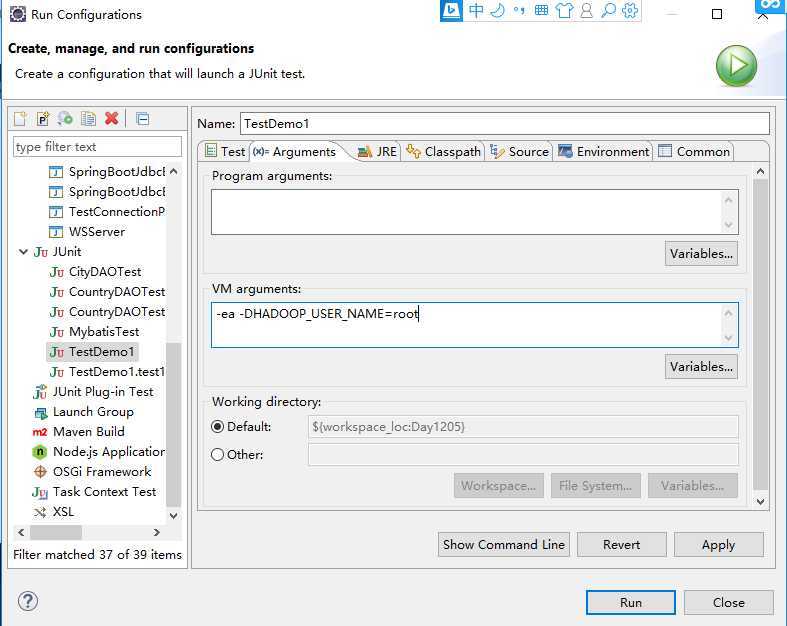This screenshot has height=626, width=787.
Task: Close the Run Configurations dialog button
Action: pos(728,602)
